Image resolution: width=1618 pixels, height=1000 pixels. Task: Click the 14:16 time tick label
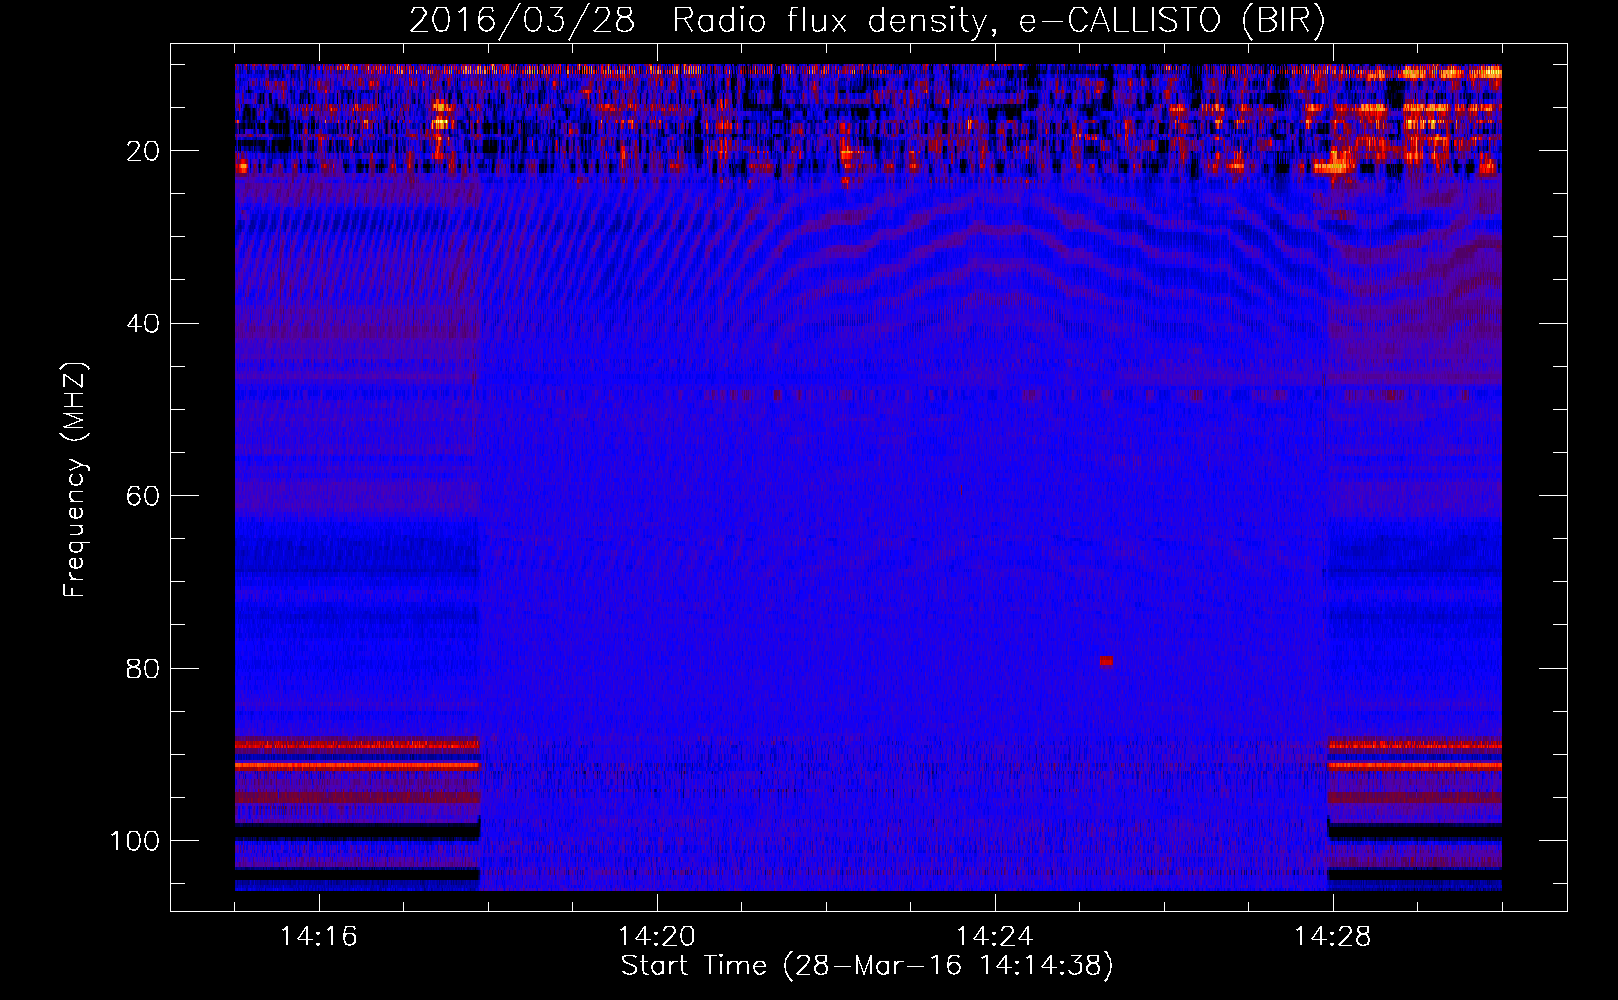[x=319, y=936]
